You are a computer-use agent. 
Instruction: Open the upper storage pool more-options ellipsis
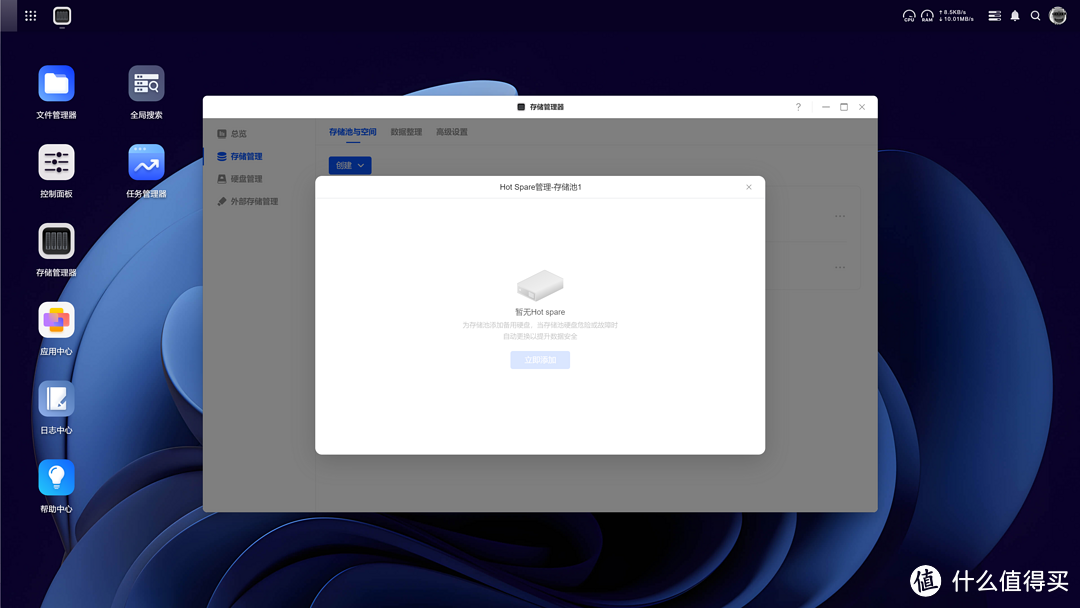click(x=840, y=216)
